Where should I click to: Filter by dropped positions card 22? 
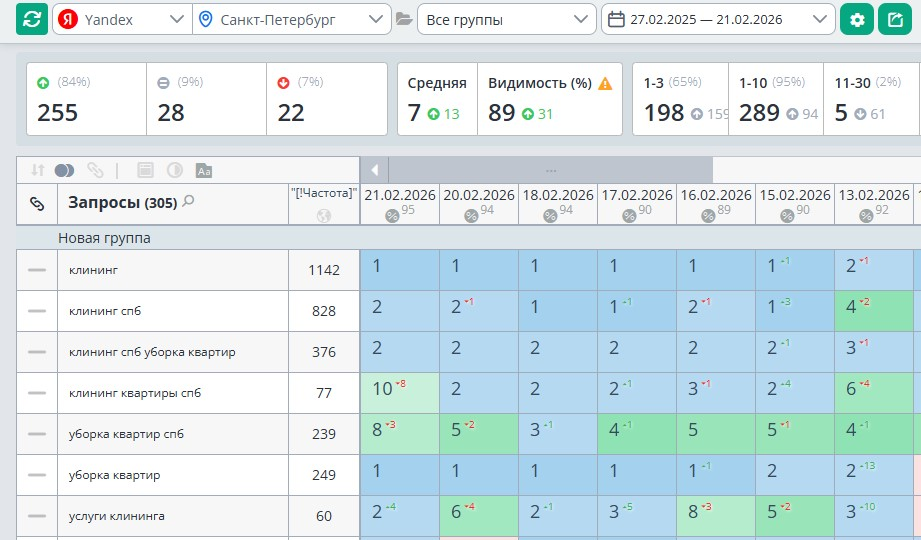click(327, 99)
